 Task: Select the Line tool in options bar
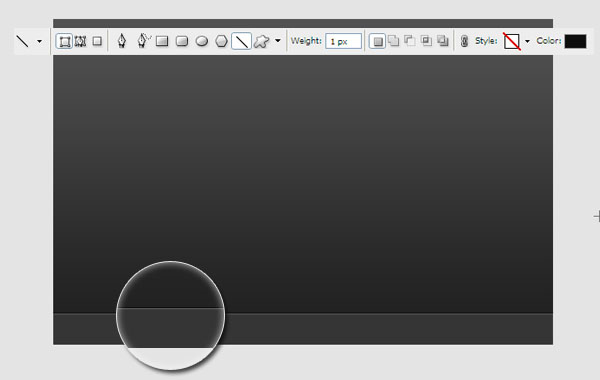click(x=241, y=41)
